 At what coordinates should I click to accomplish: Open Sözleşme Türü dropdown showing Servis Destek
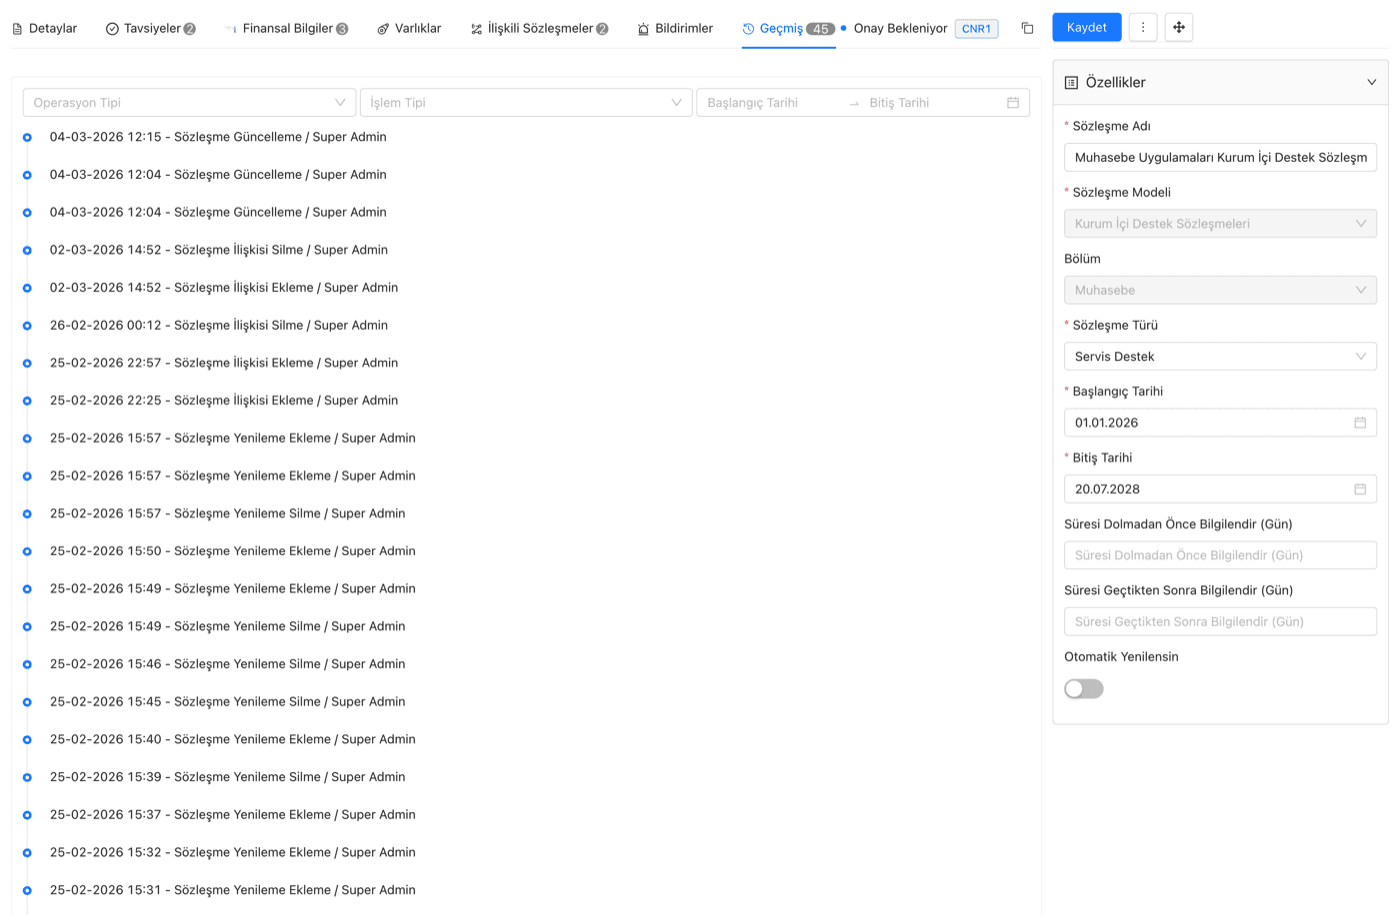click(x=1220, y=357)
